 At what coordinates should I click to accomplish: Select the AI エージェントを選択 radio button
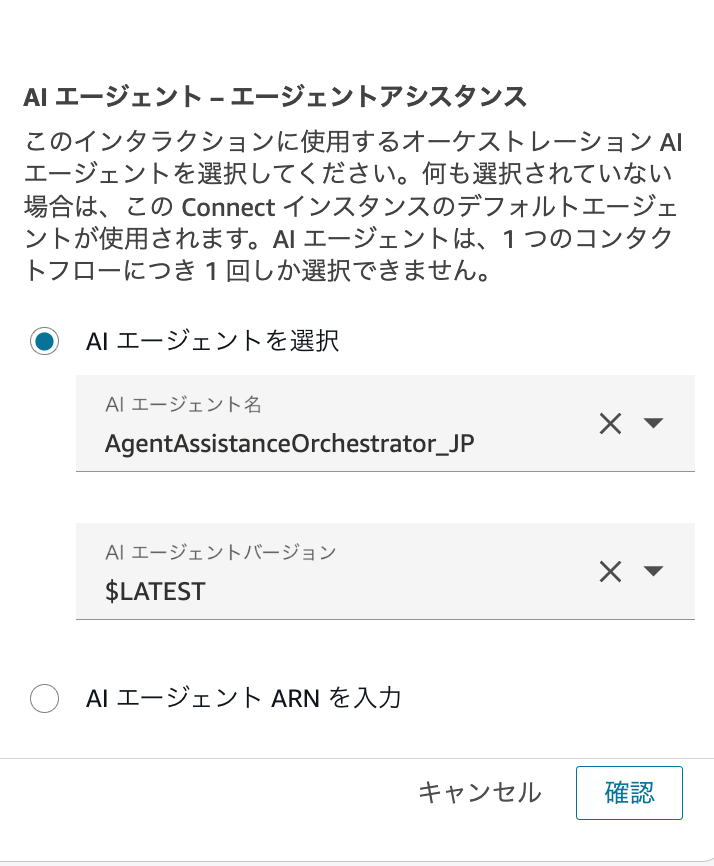pos(44,338)
